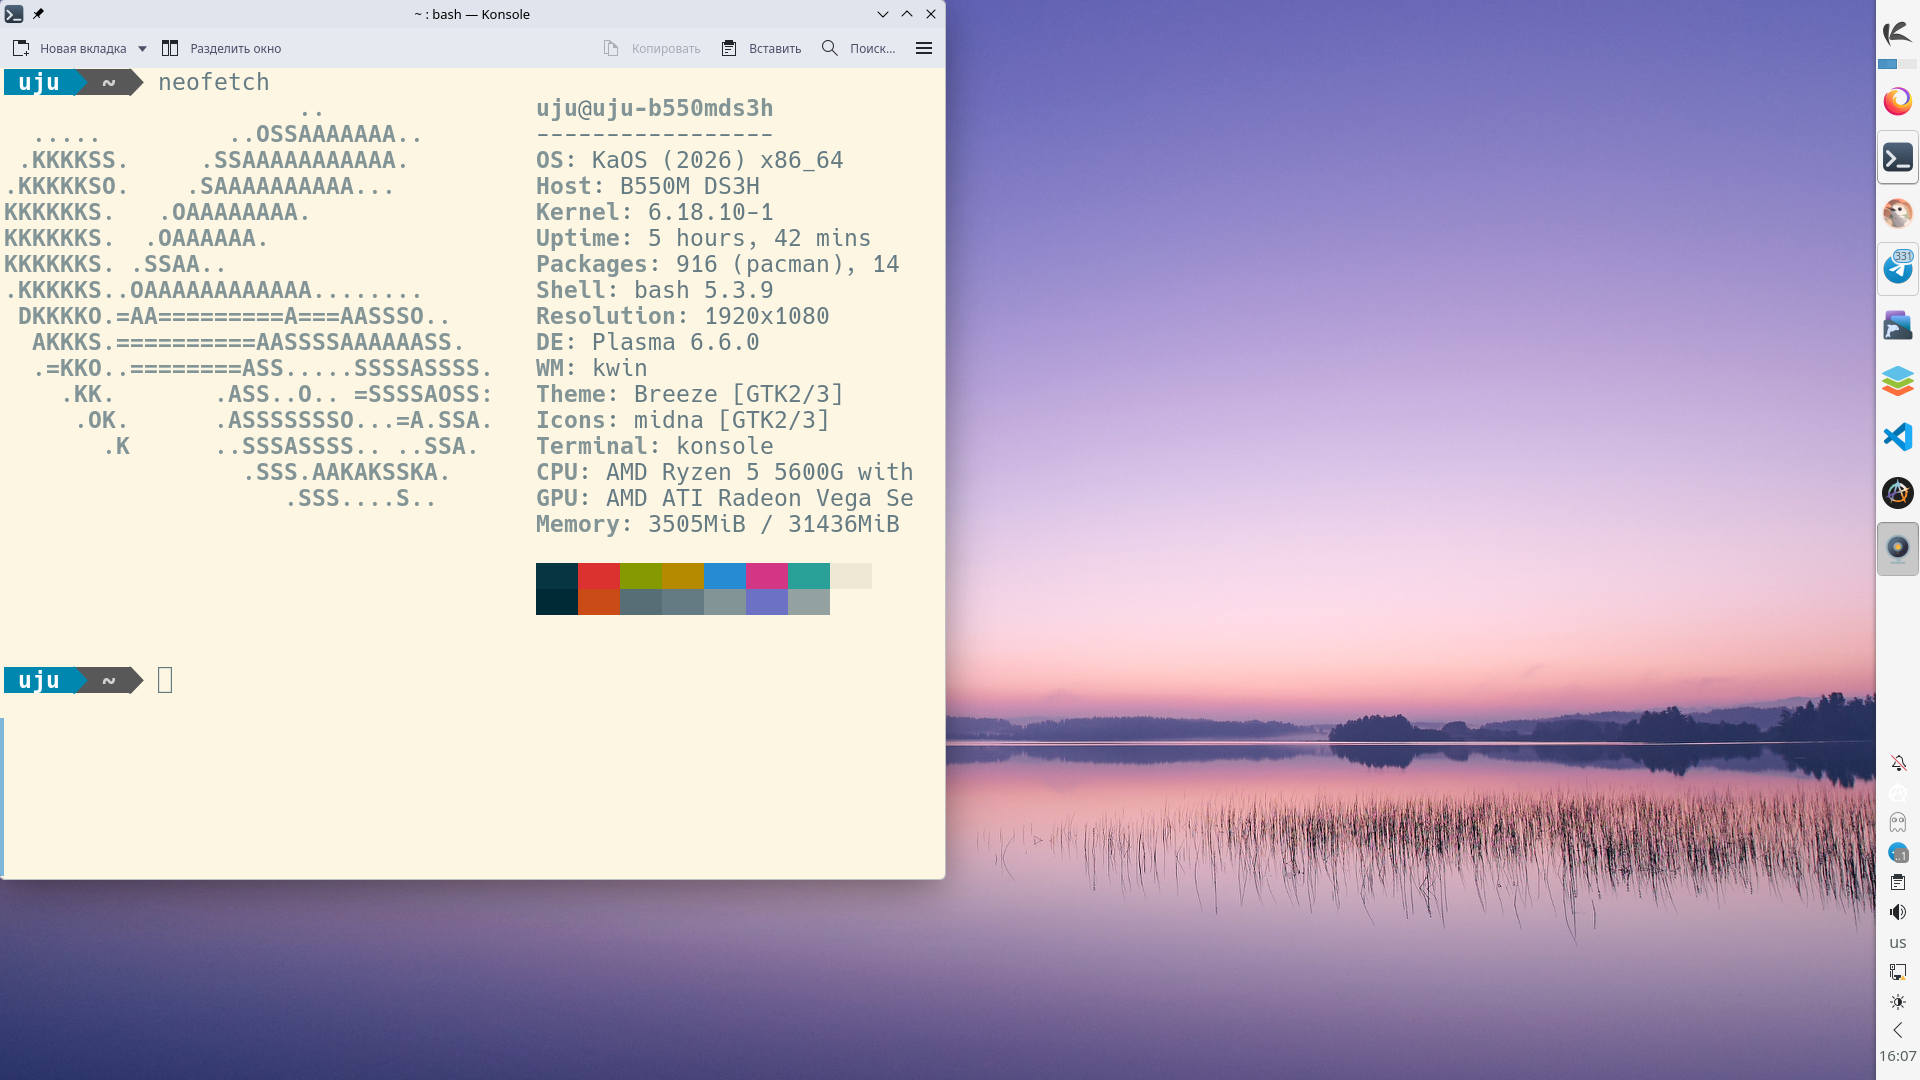The width and height of the screenshot is (1920, 1080).
Task: Open the volume tray icon
Action: point(1897,912)
